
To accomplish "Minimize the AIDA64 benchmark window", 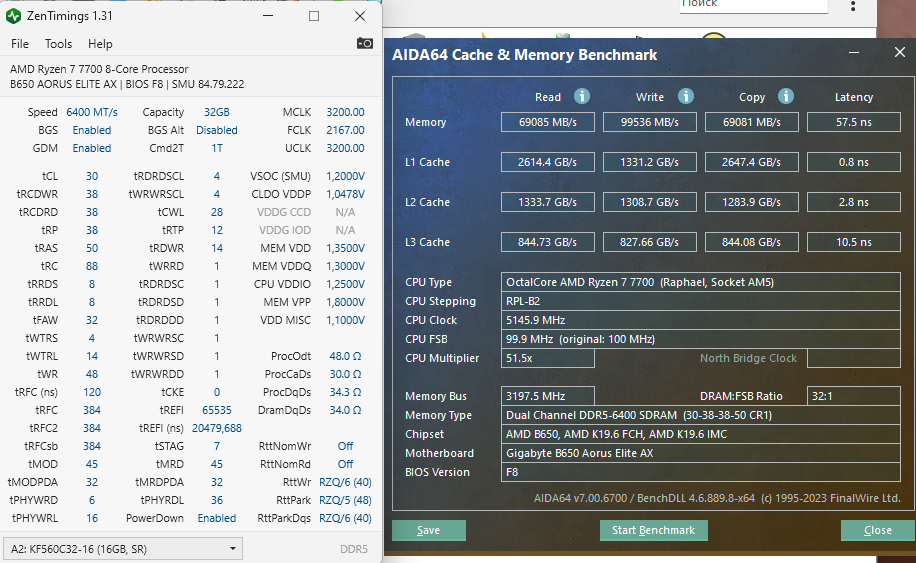I will point(854,53).
